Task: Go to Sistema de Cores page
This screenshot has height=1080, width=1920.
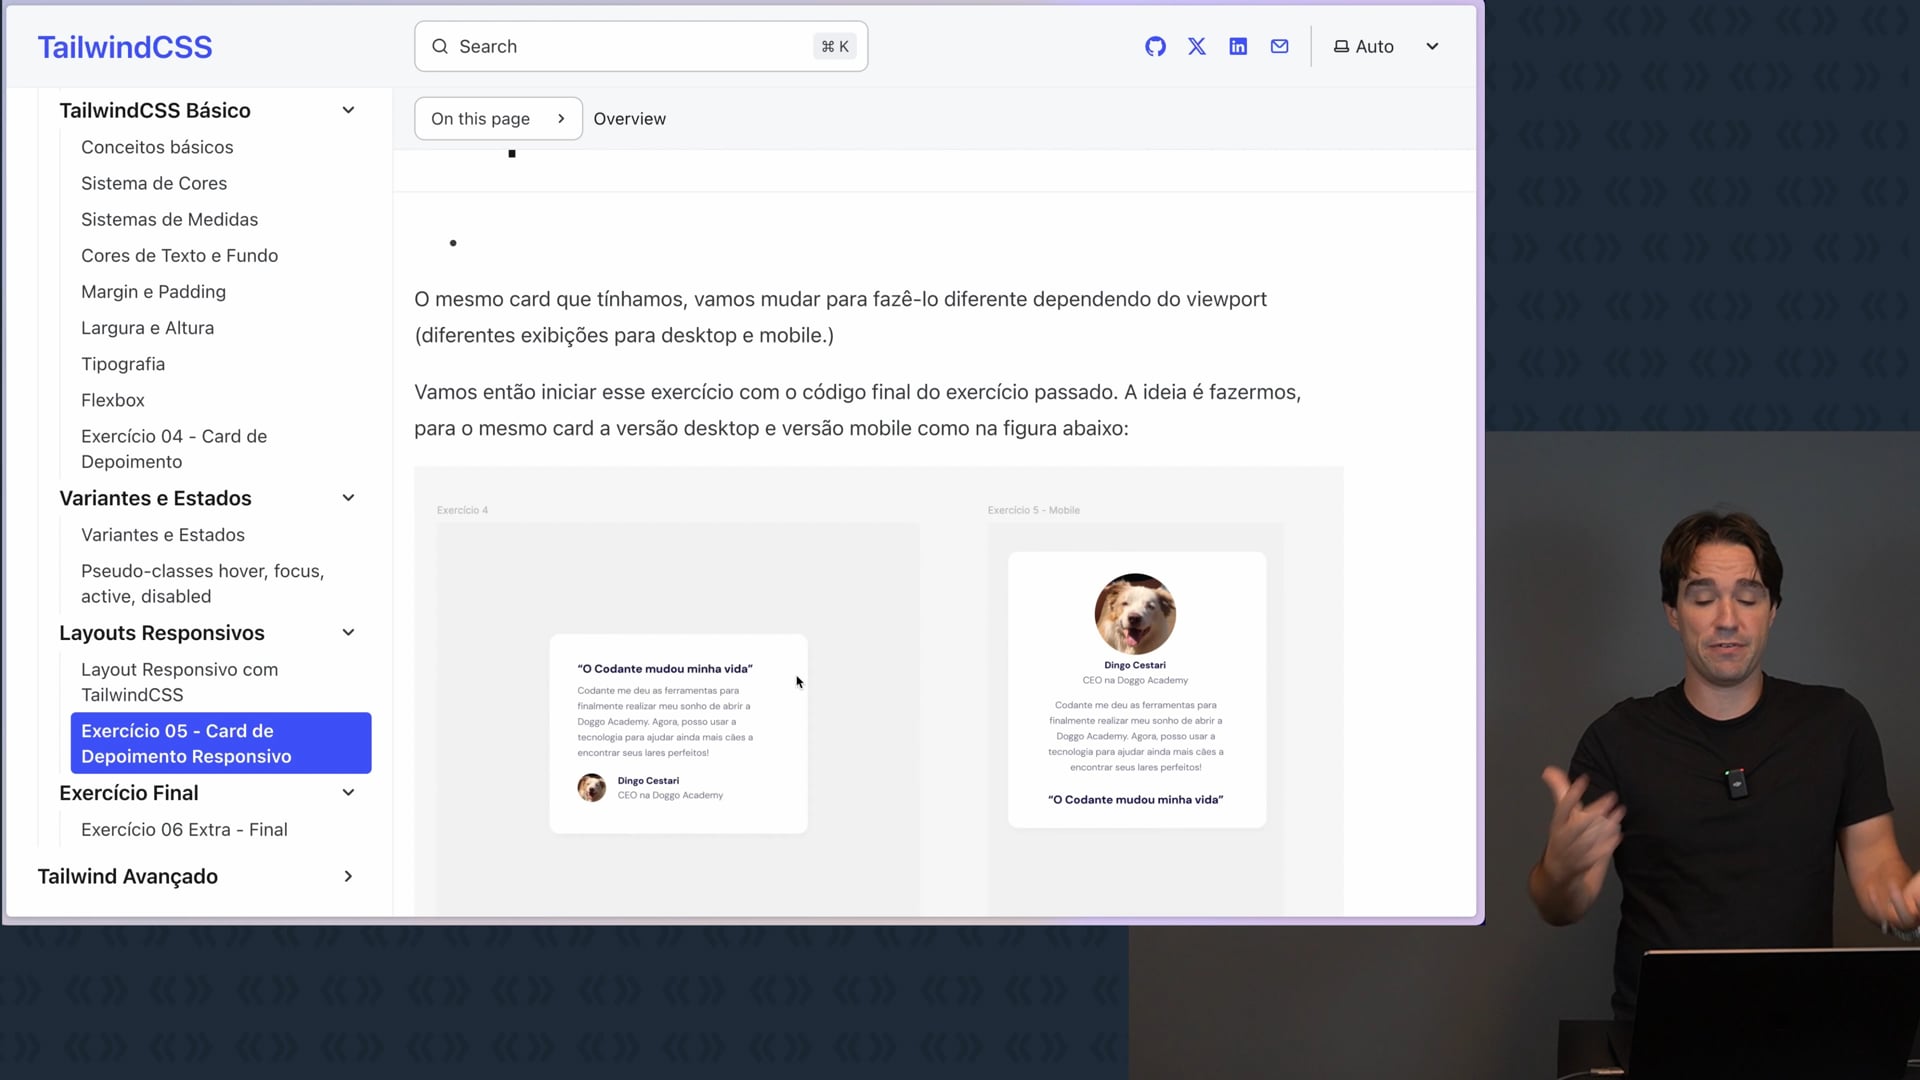Action: 154,183
